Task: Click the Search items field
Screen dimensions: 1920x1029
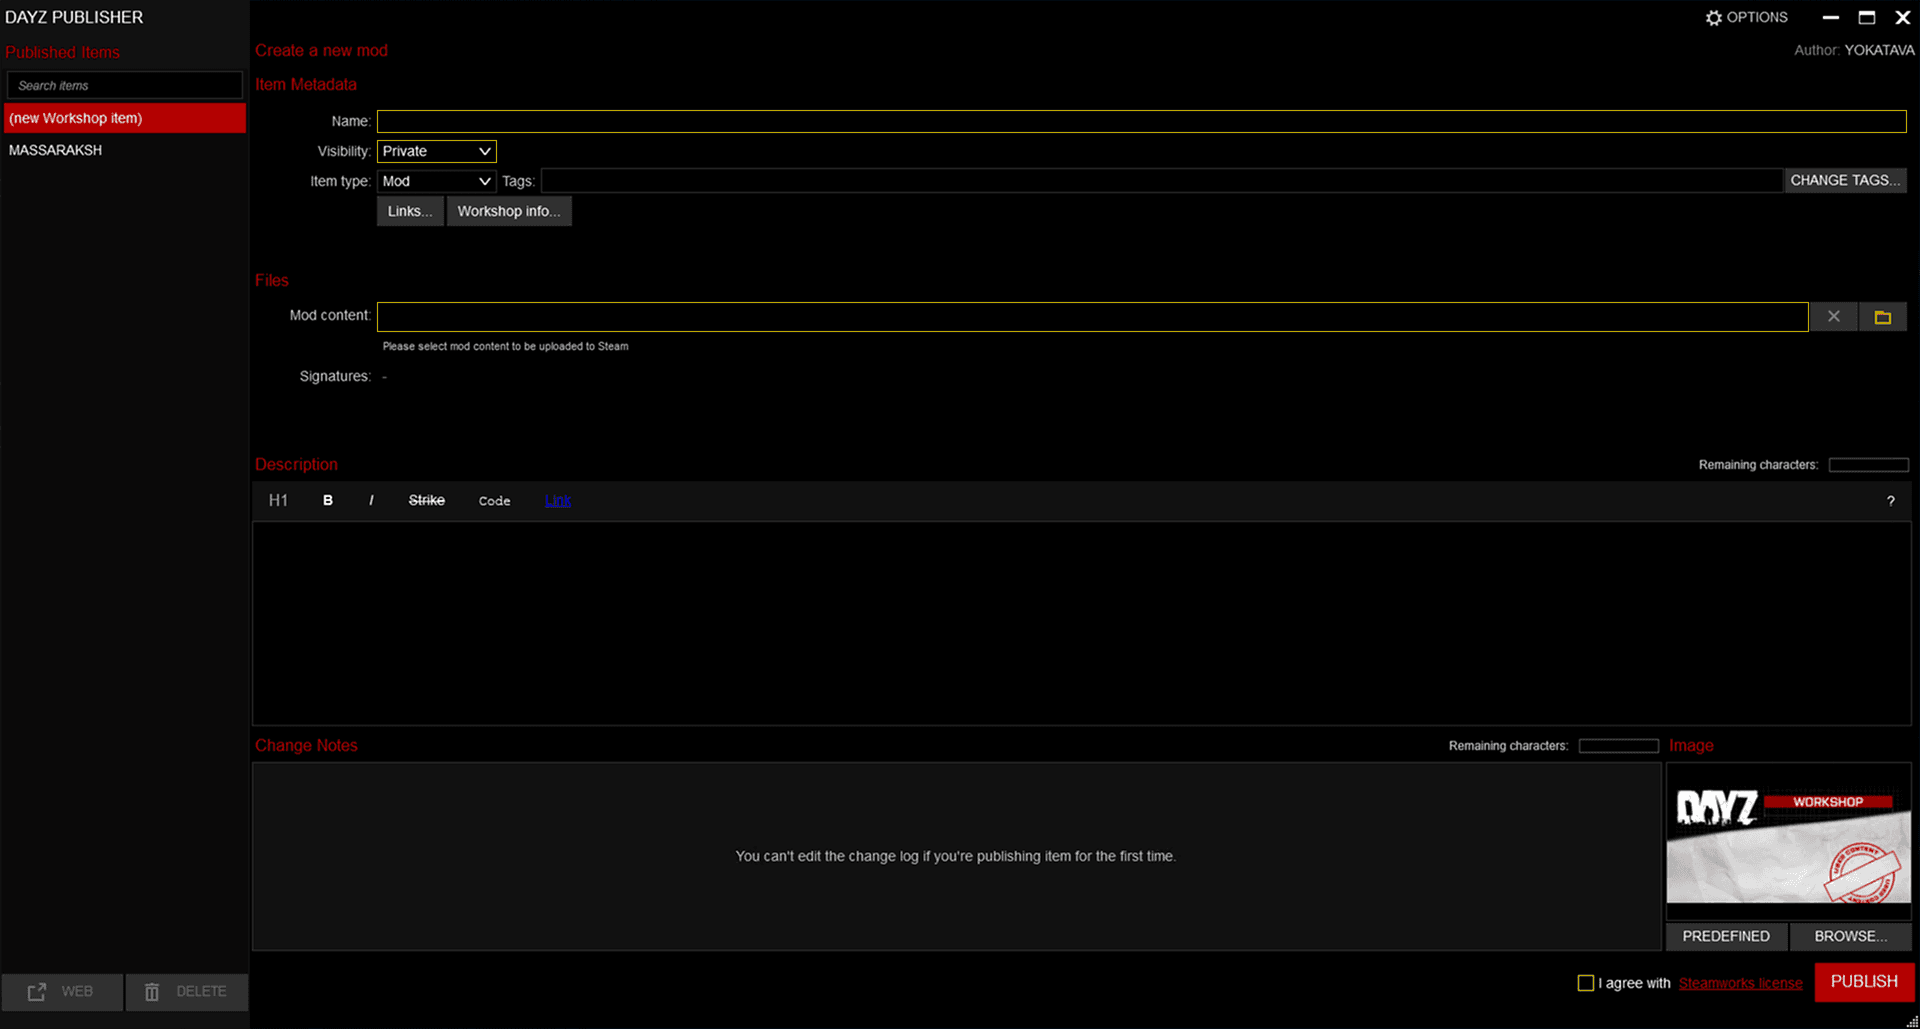Action: (x=124, y=85)
